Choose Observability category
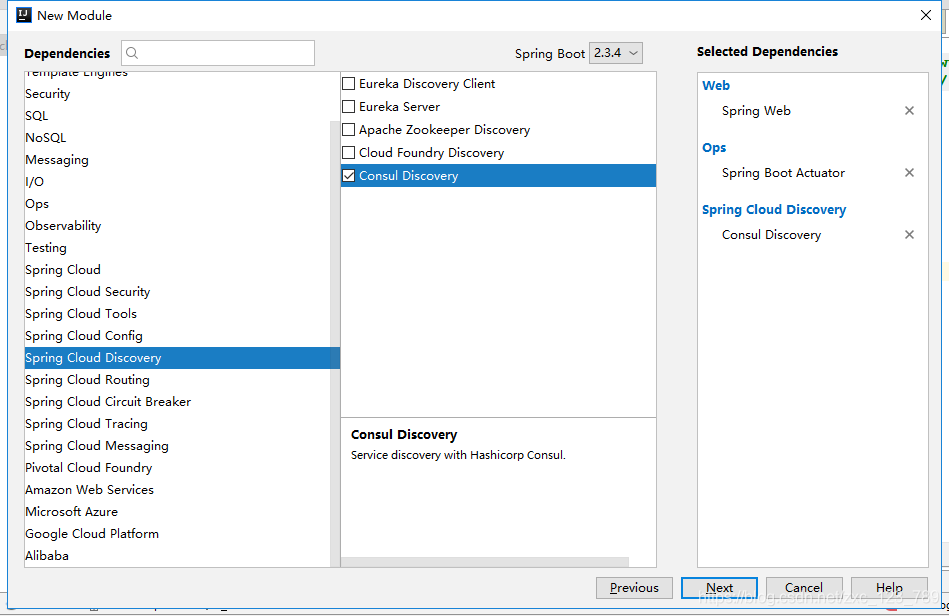The width and height of the screenshot is (949, 616). (177, 226)
